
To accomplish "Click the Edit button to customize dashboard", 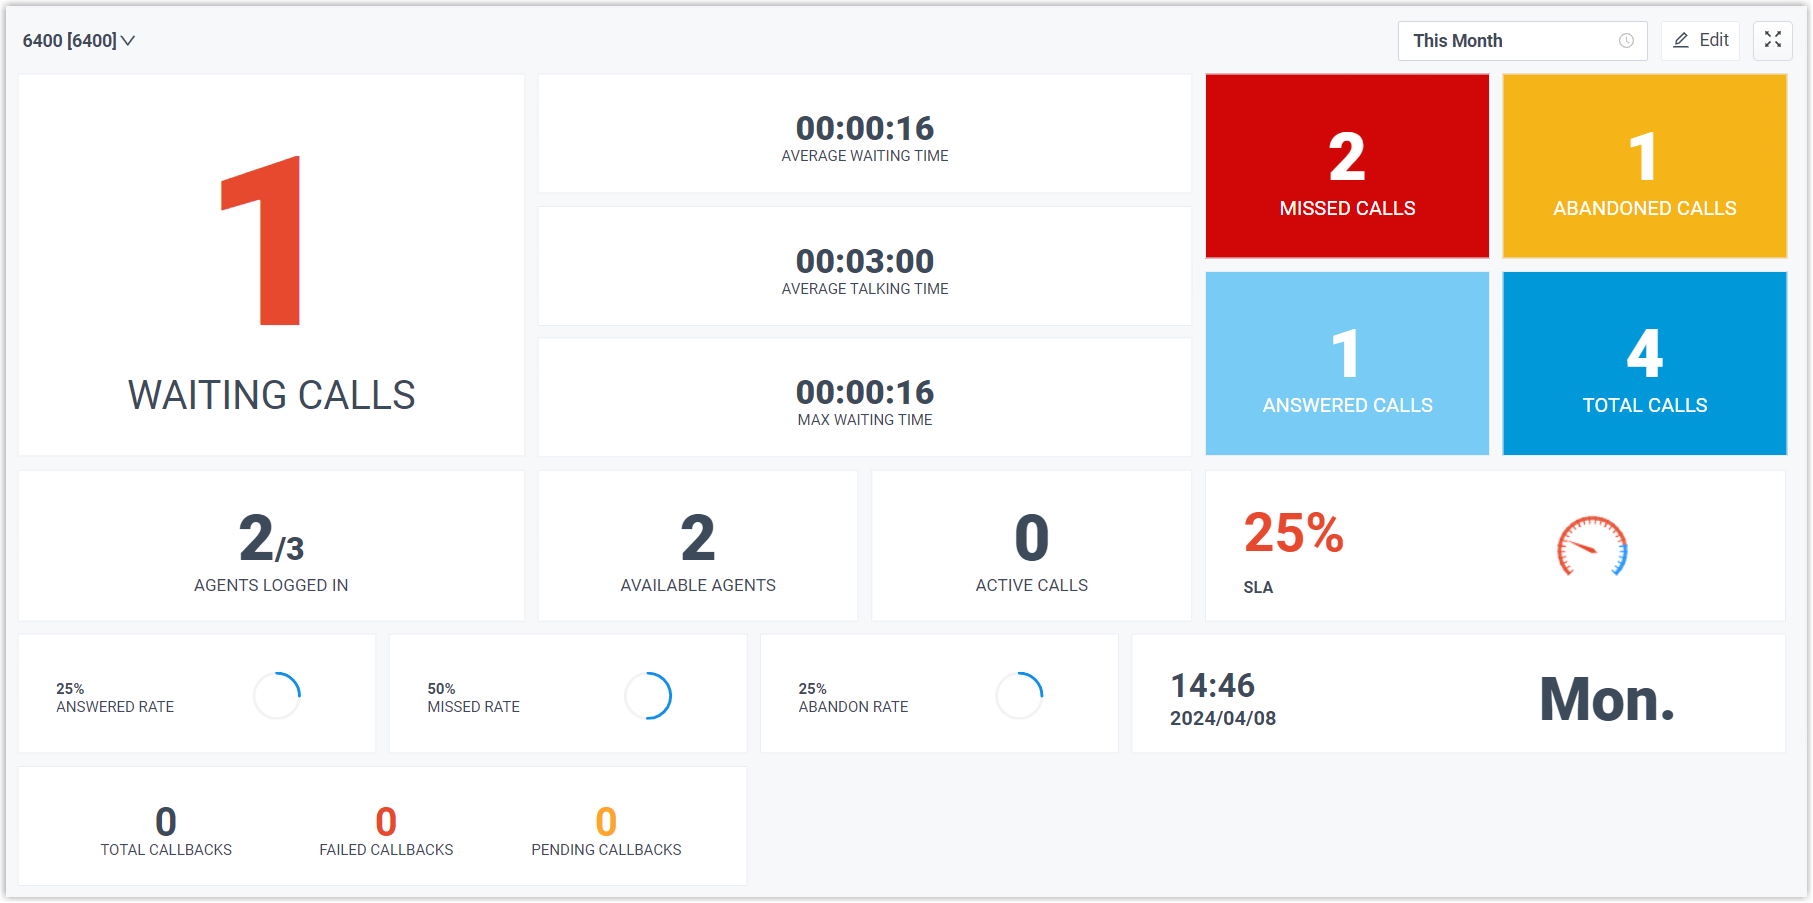I will (1700, 40).
